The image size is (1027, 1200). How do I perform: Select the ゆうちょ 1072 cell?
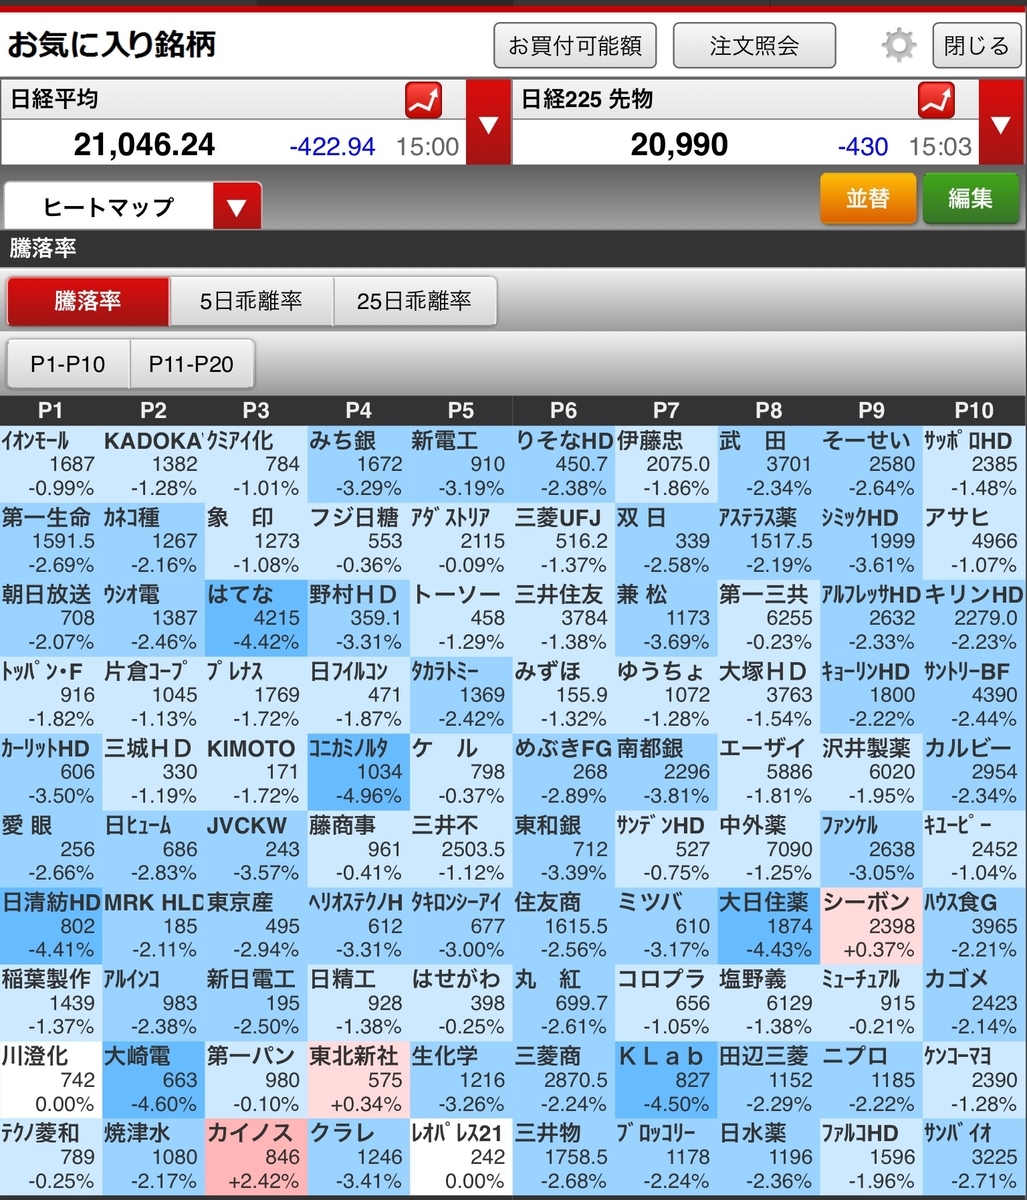click(666, 695)
